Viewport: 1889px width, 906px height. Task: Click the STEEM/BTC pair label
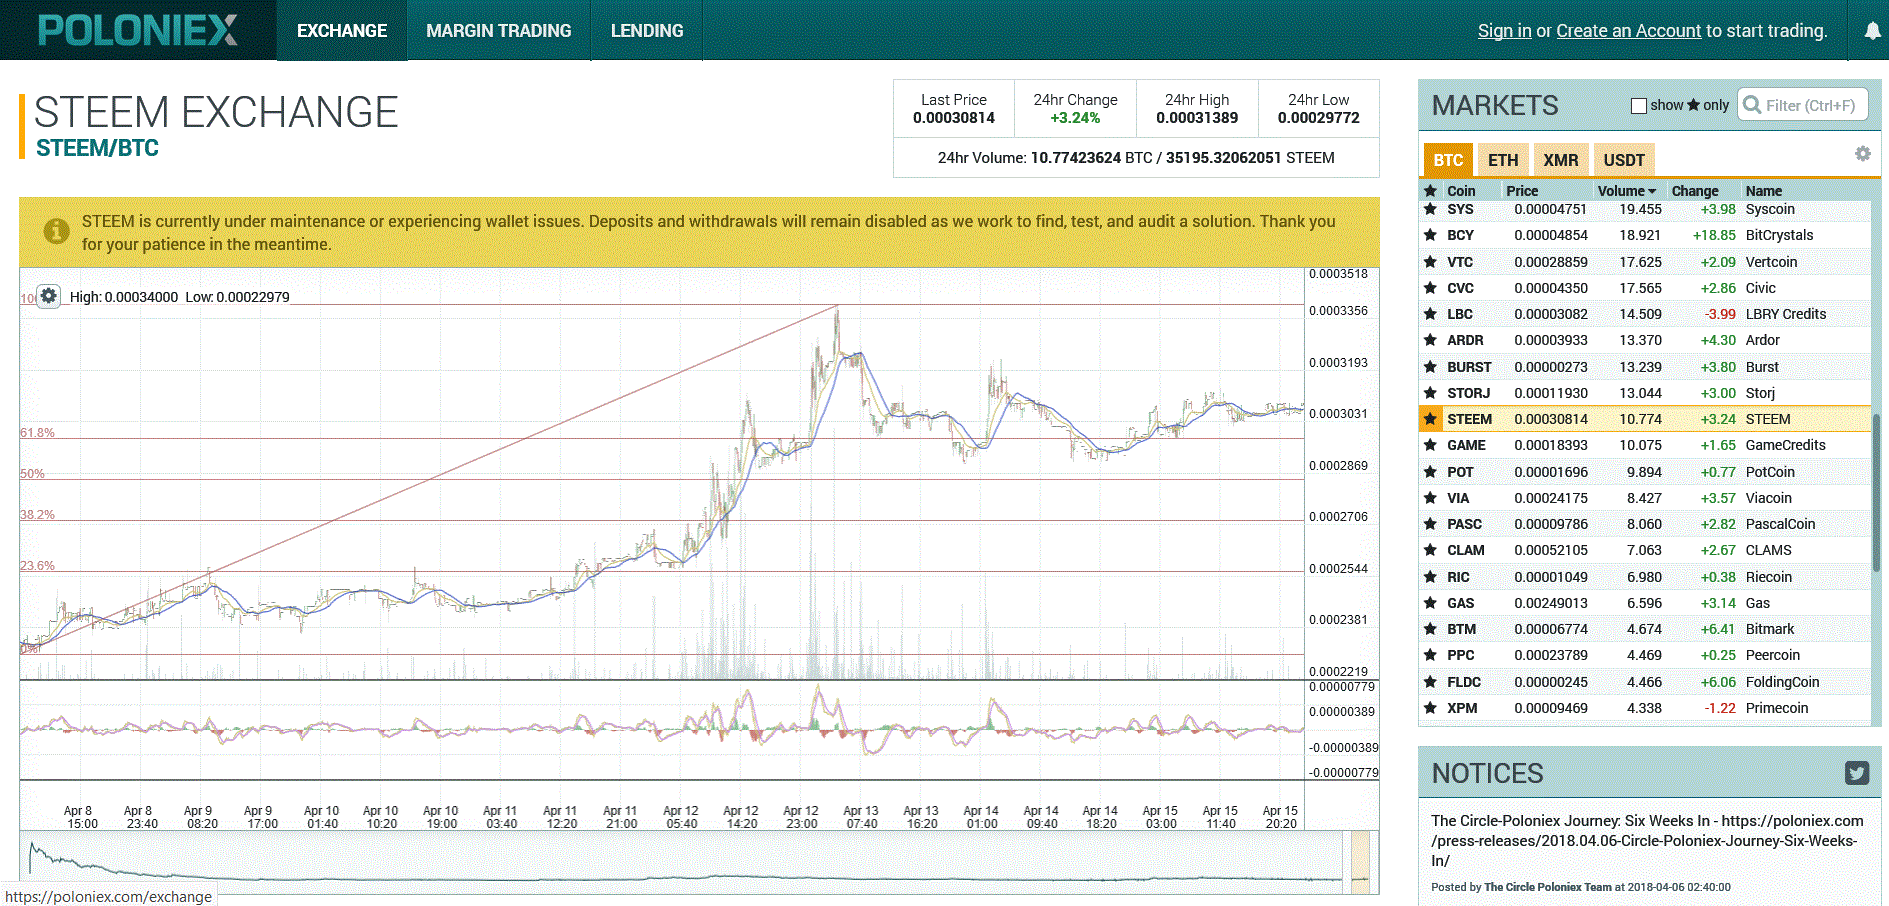[97, 148]
